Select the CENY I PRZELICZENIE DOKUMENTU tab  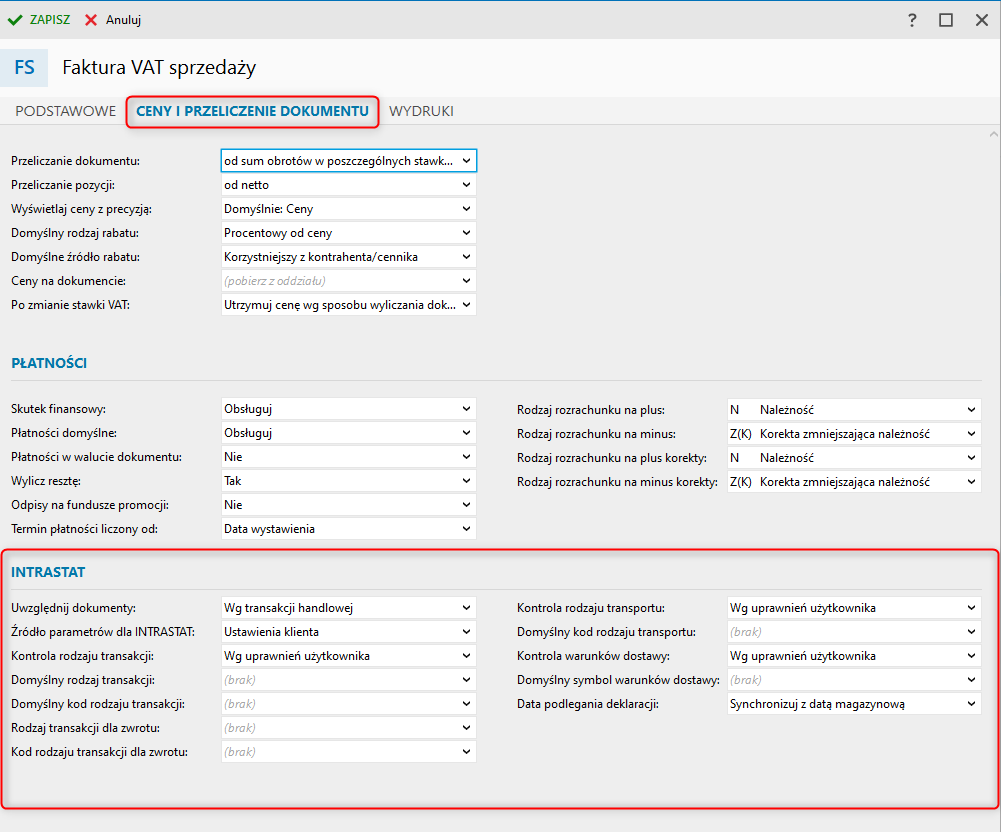tap(252, 111)
